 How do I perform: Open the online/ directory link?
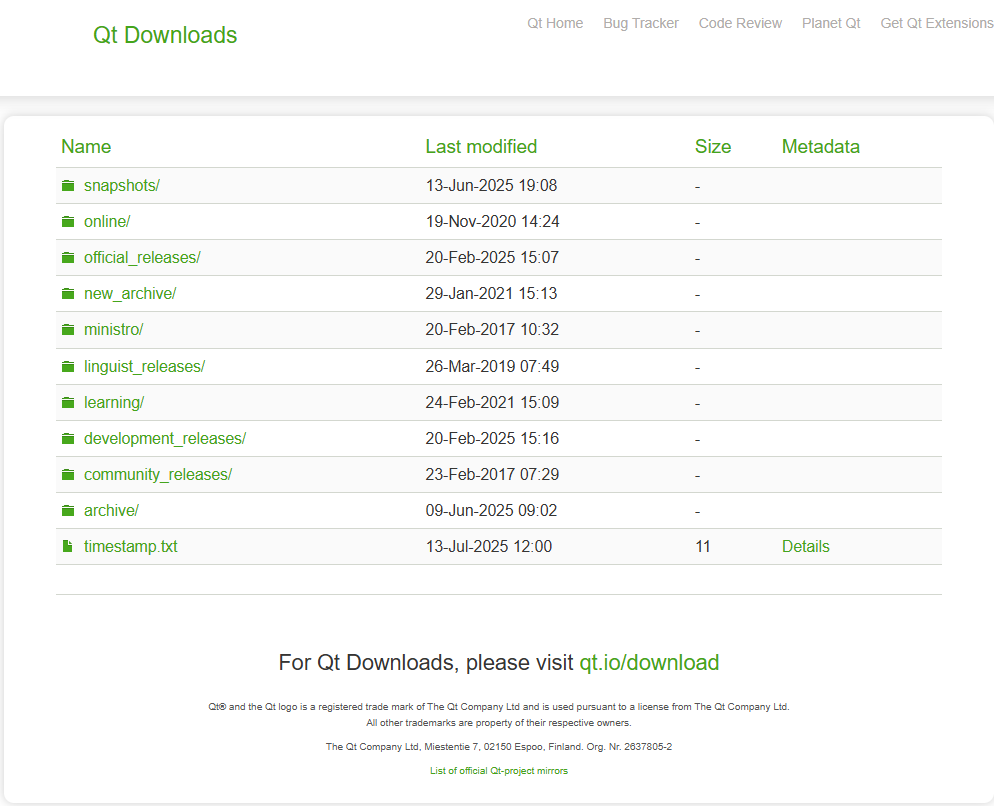click(107, 221)
